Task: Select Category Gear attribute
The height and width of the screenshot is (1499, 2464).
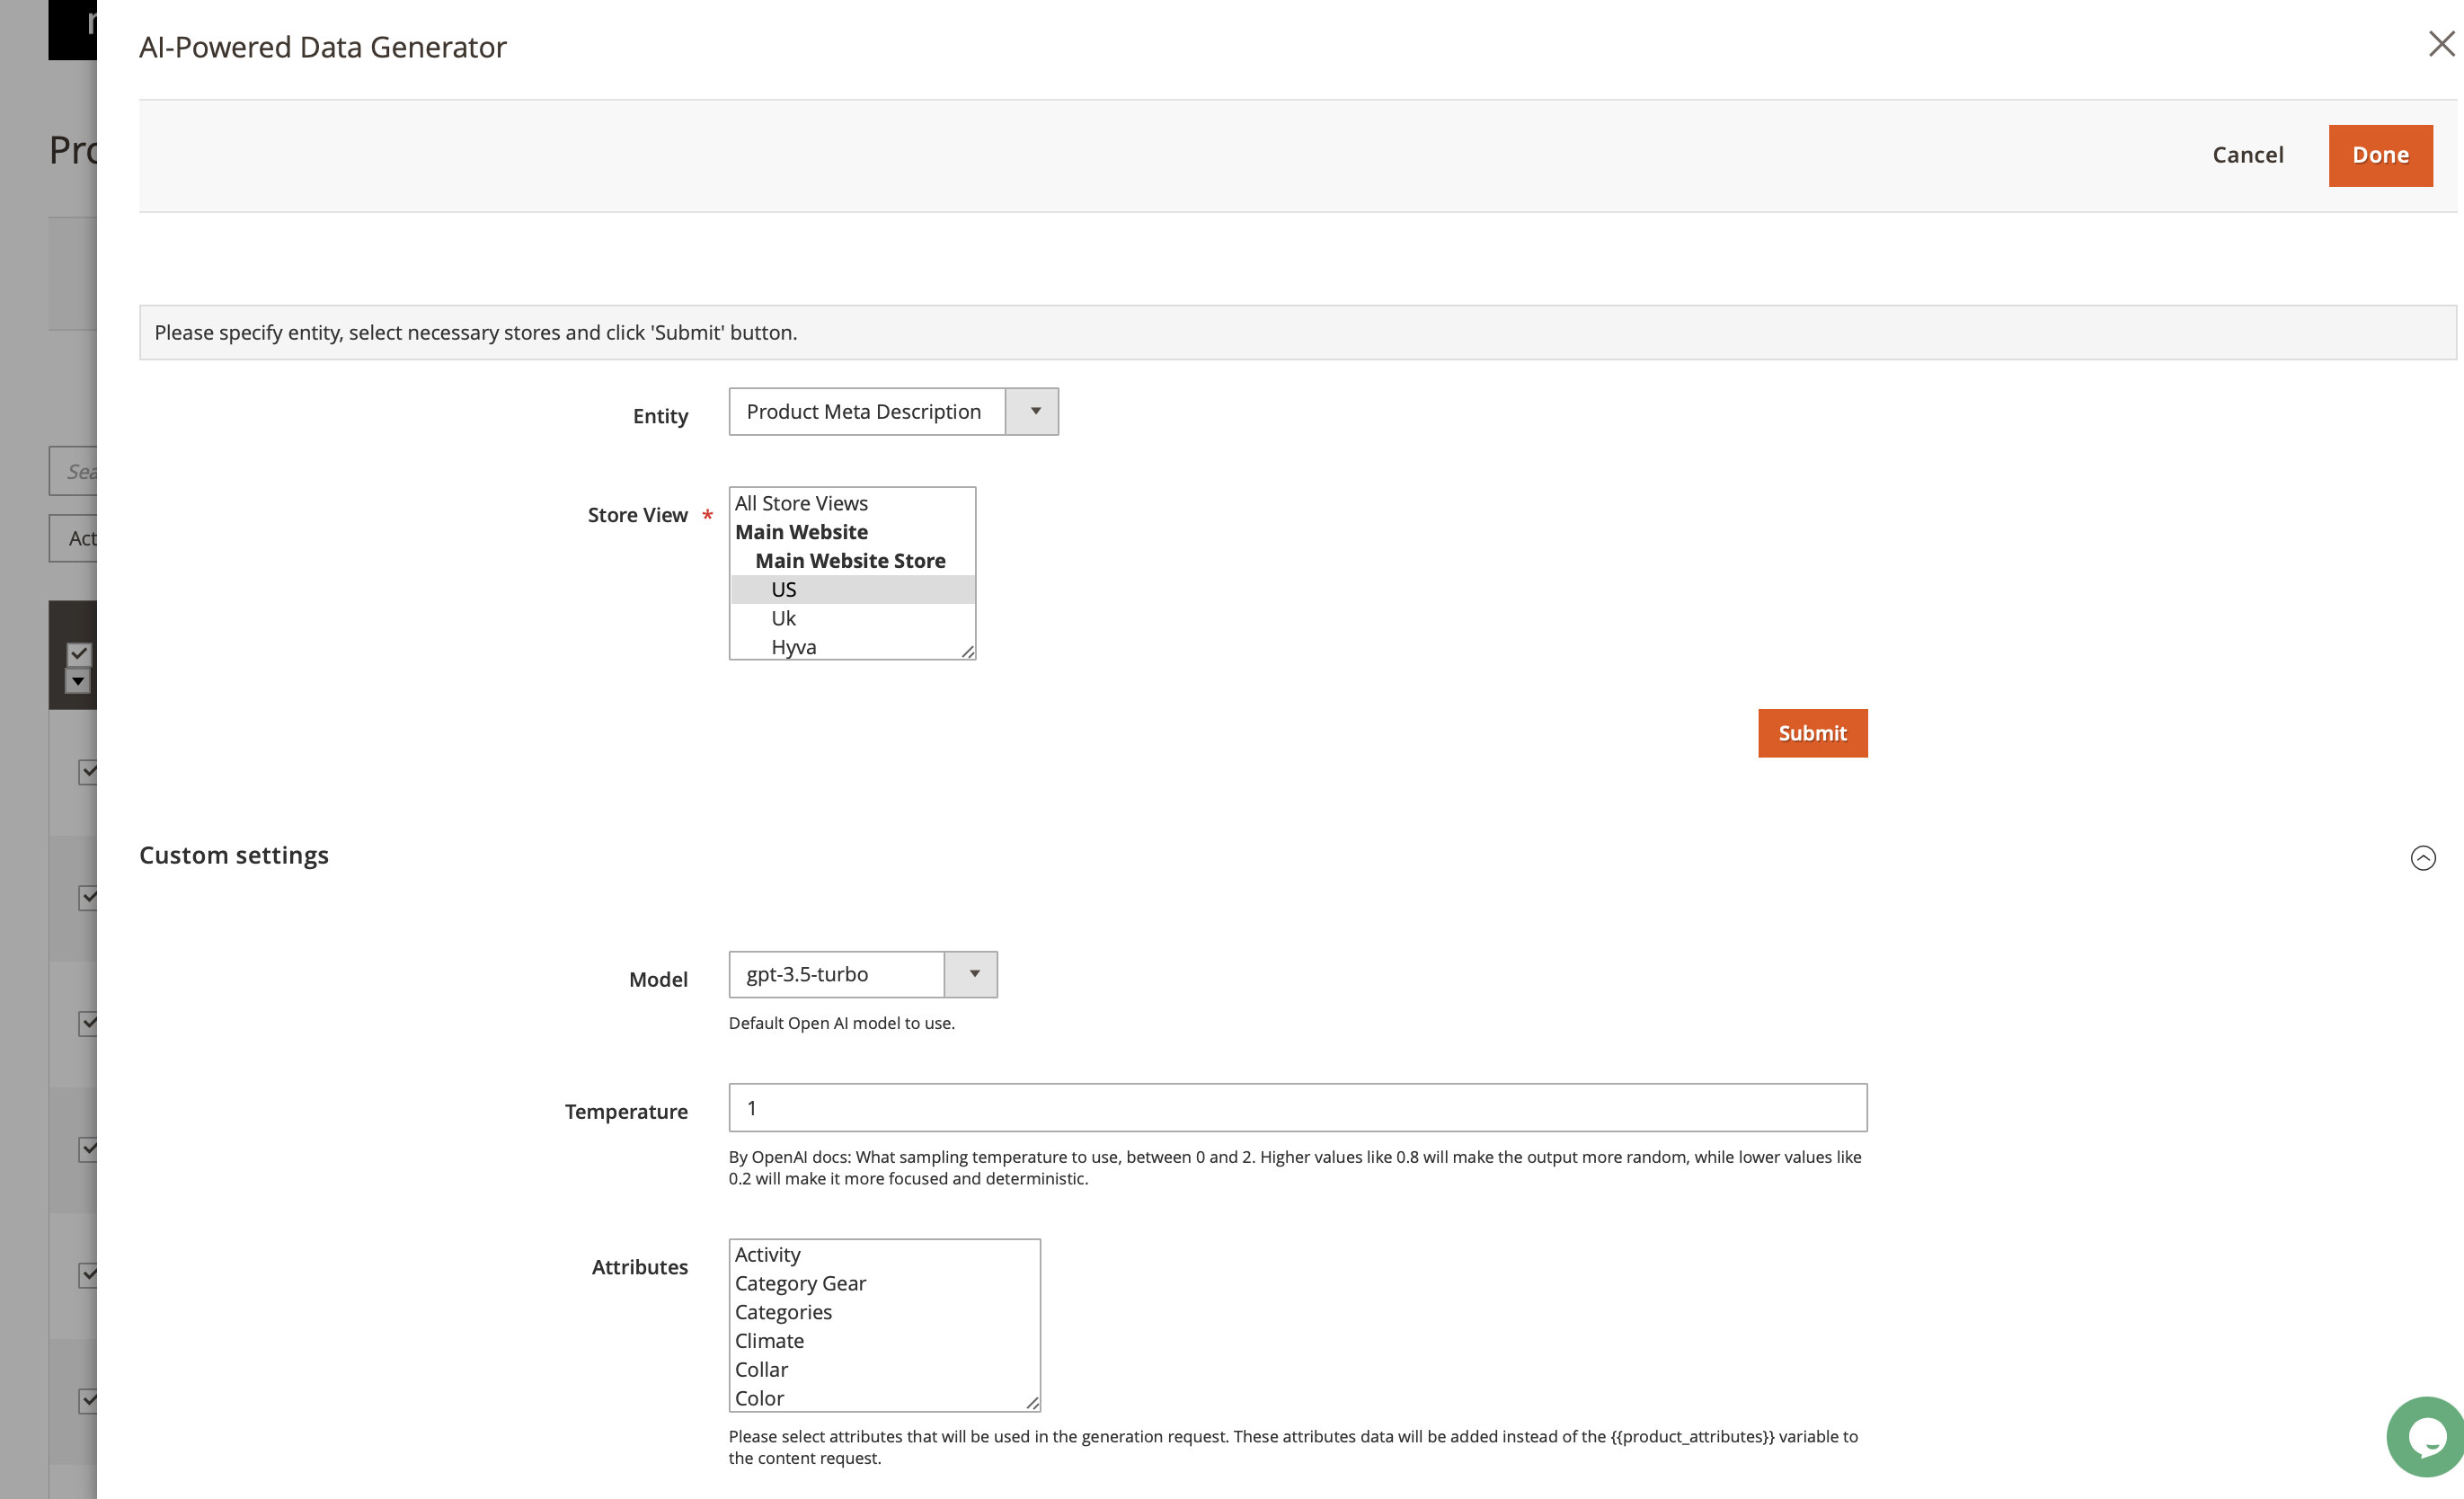Action: [x=884, y=1283]
